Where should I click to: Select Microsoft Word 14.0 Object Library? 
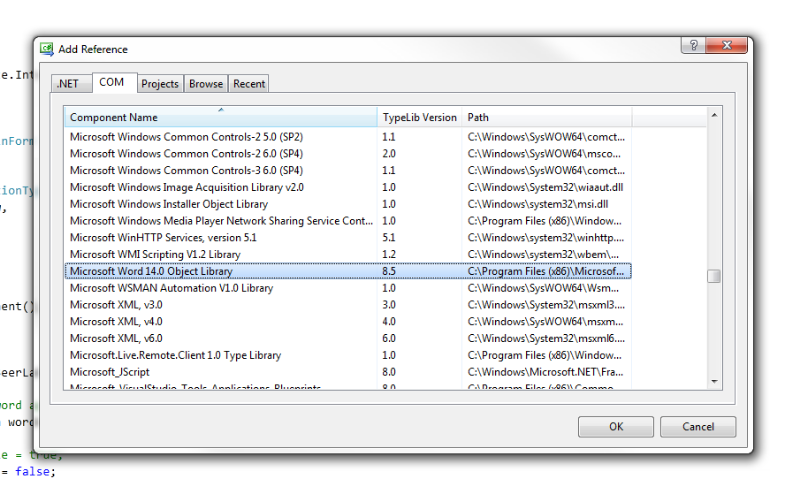point(151,271)
